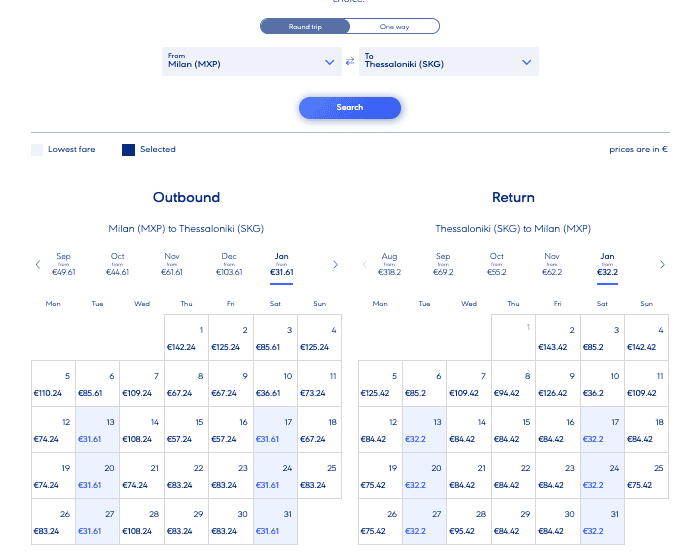Pick return January 31 fare €32.2
This screenshot has height=558, width=696.
[x=602, y=522]
